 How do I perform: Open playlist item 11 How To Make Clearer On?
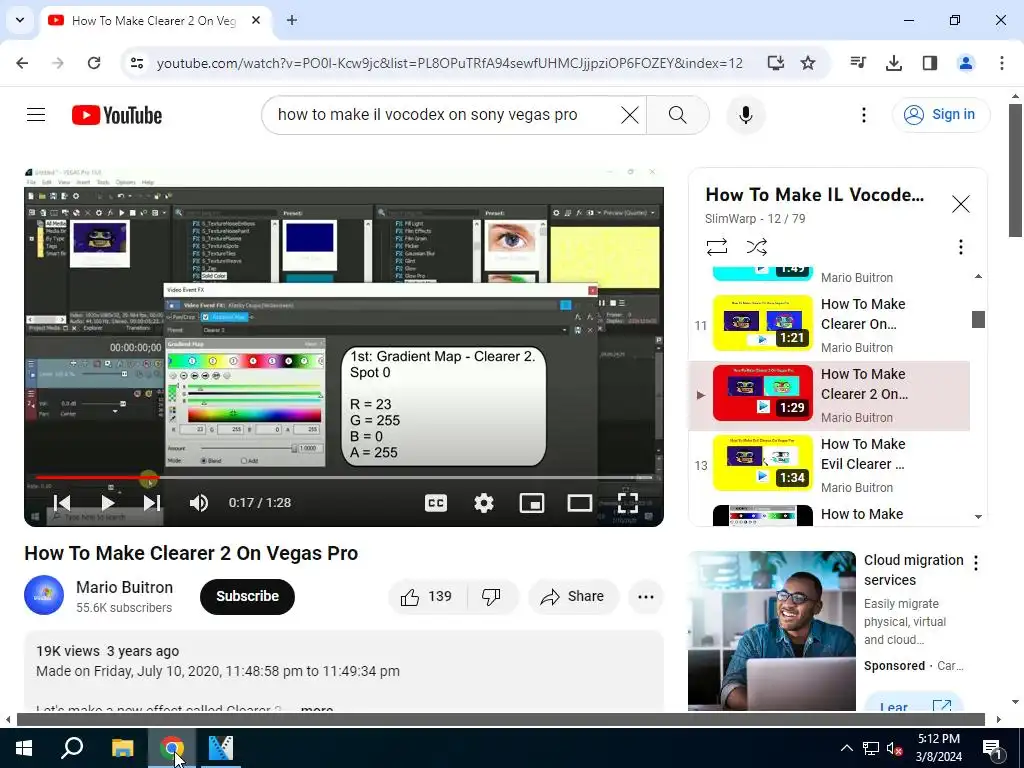(829, 325)
